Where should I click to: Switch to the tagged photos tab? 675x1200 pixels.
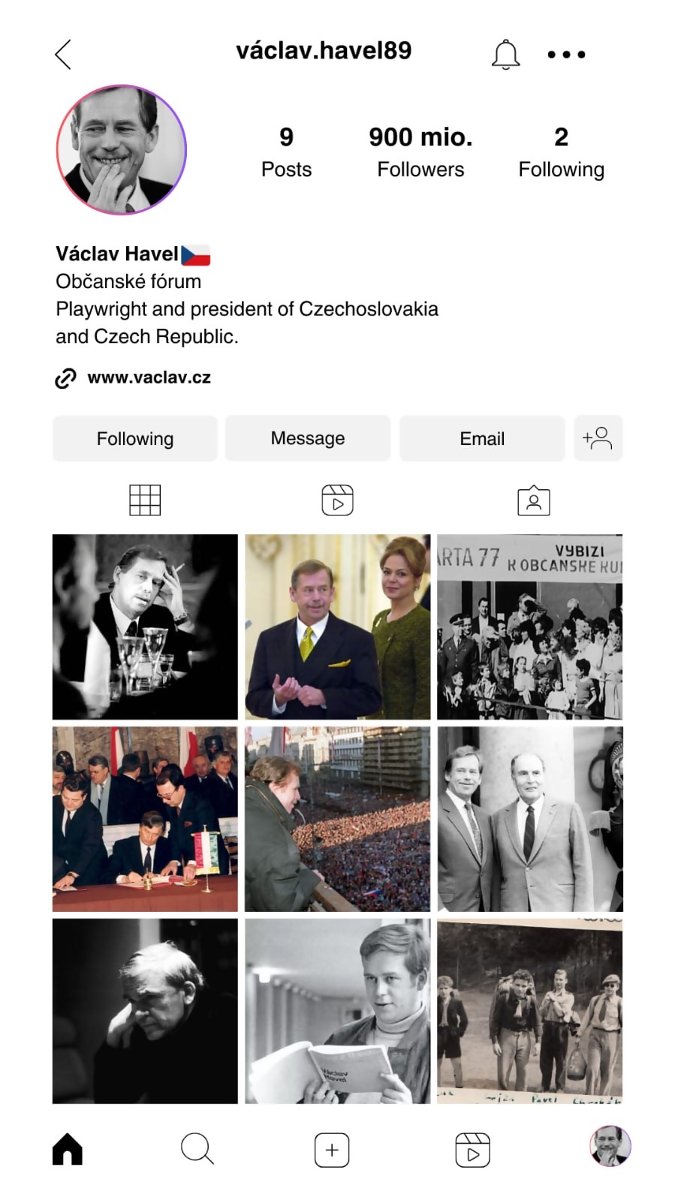pyautogui.click(x=534, y=500)
